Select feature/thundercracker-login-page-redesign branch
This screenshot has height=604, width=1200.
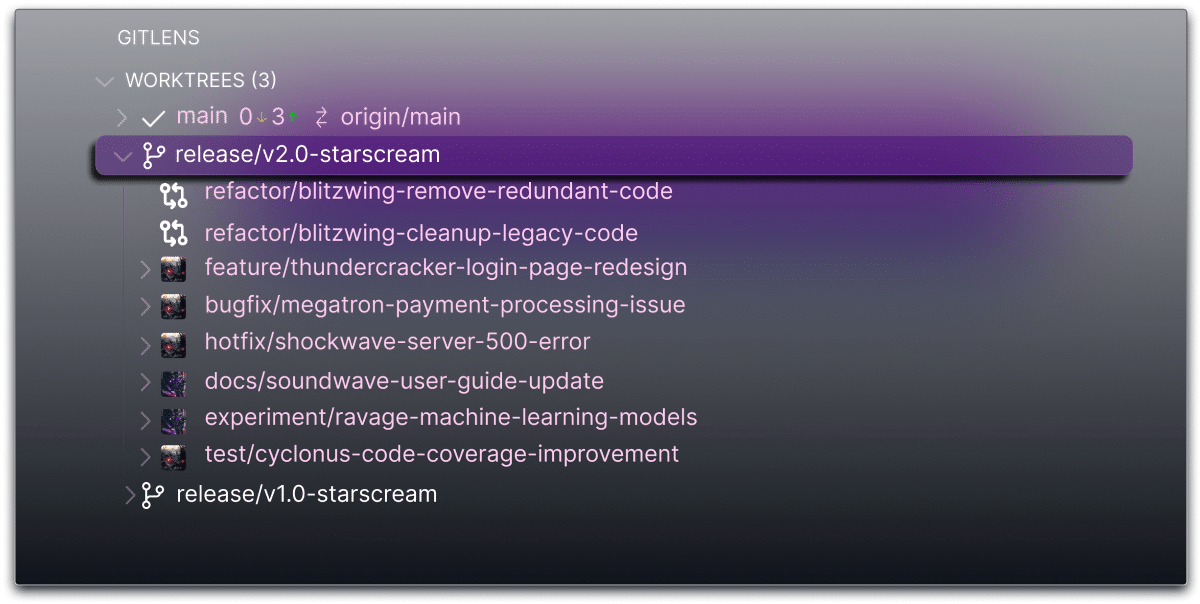(445, 268)
